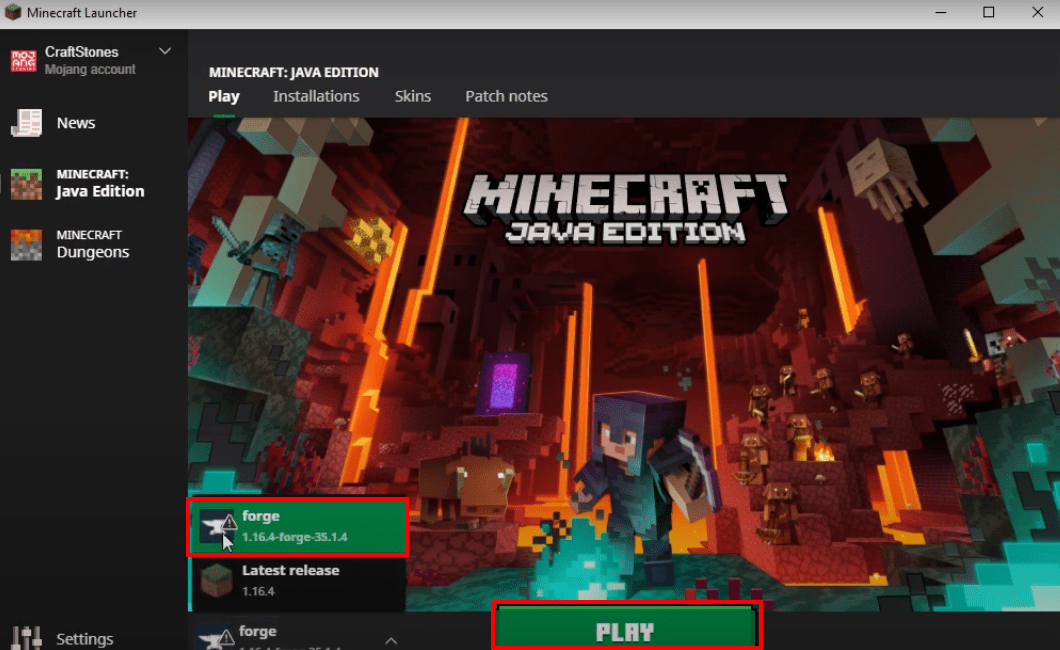Click the Latest release grass block icon

click(x=217, y=580)
